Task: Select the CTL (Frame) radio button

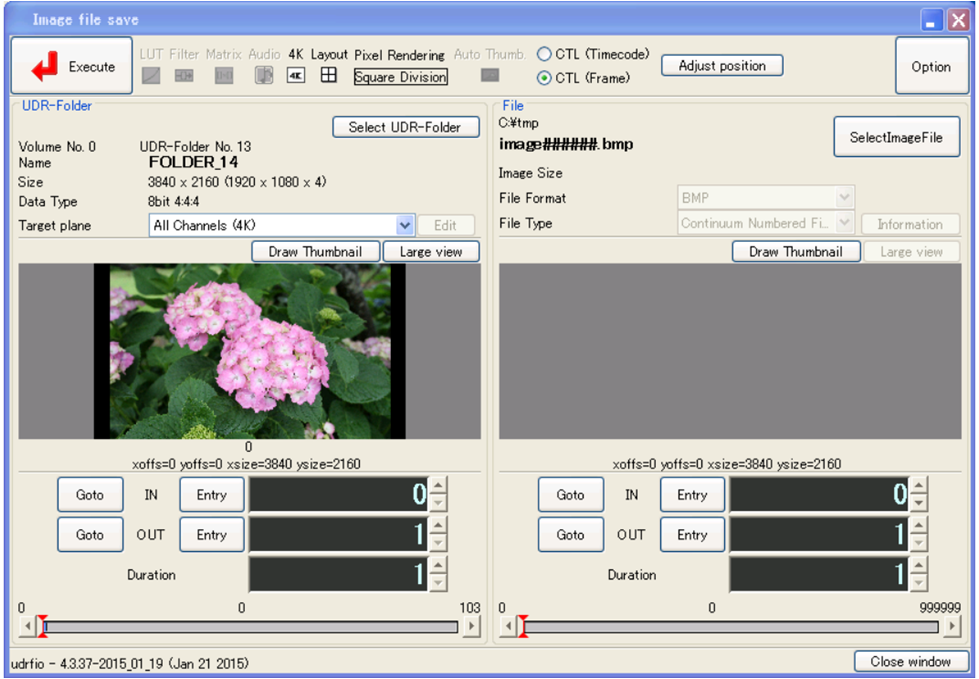Action: coord(543,76)
